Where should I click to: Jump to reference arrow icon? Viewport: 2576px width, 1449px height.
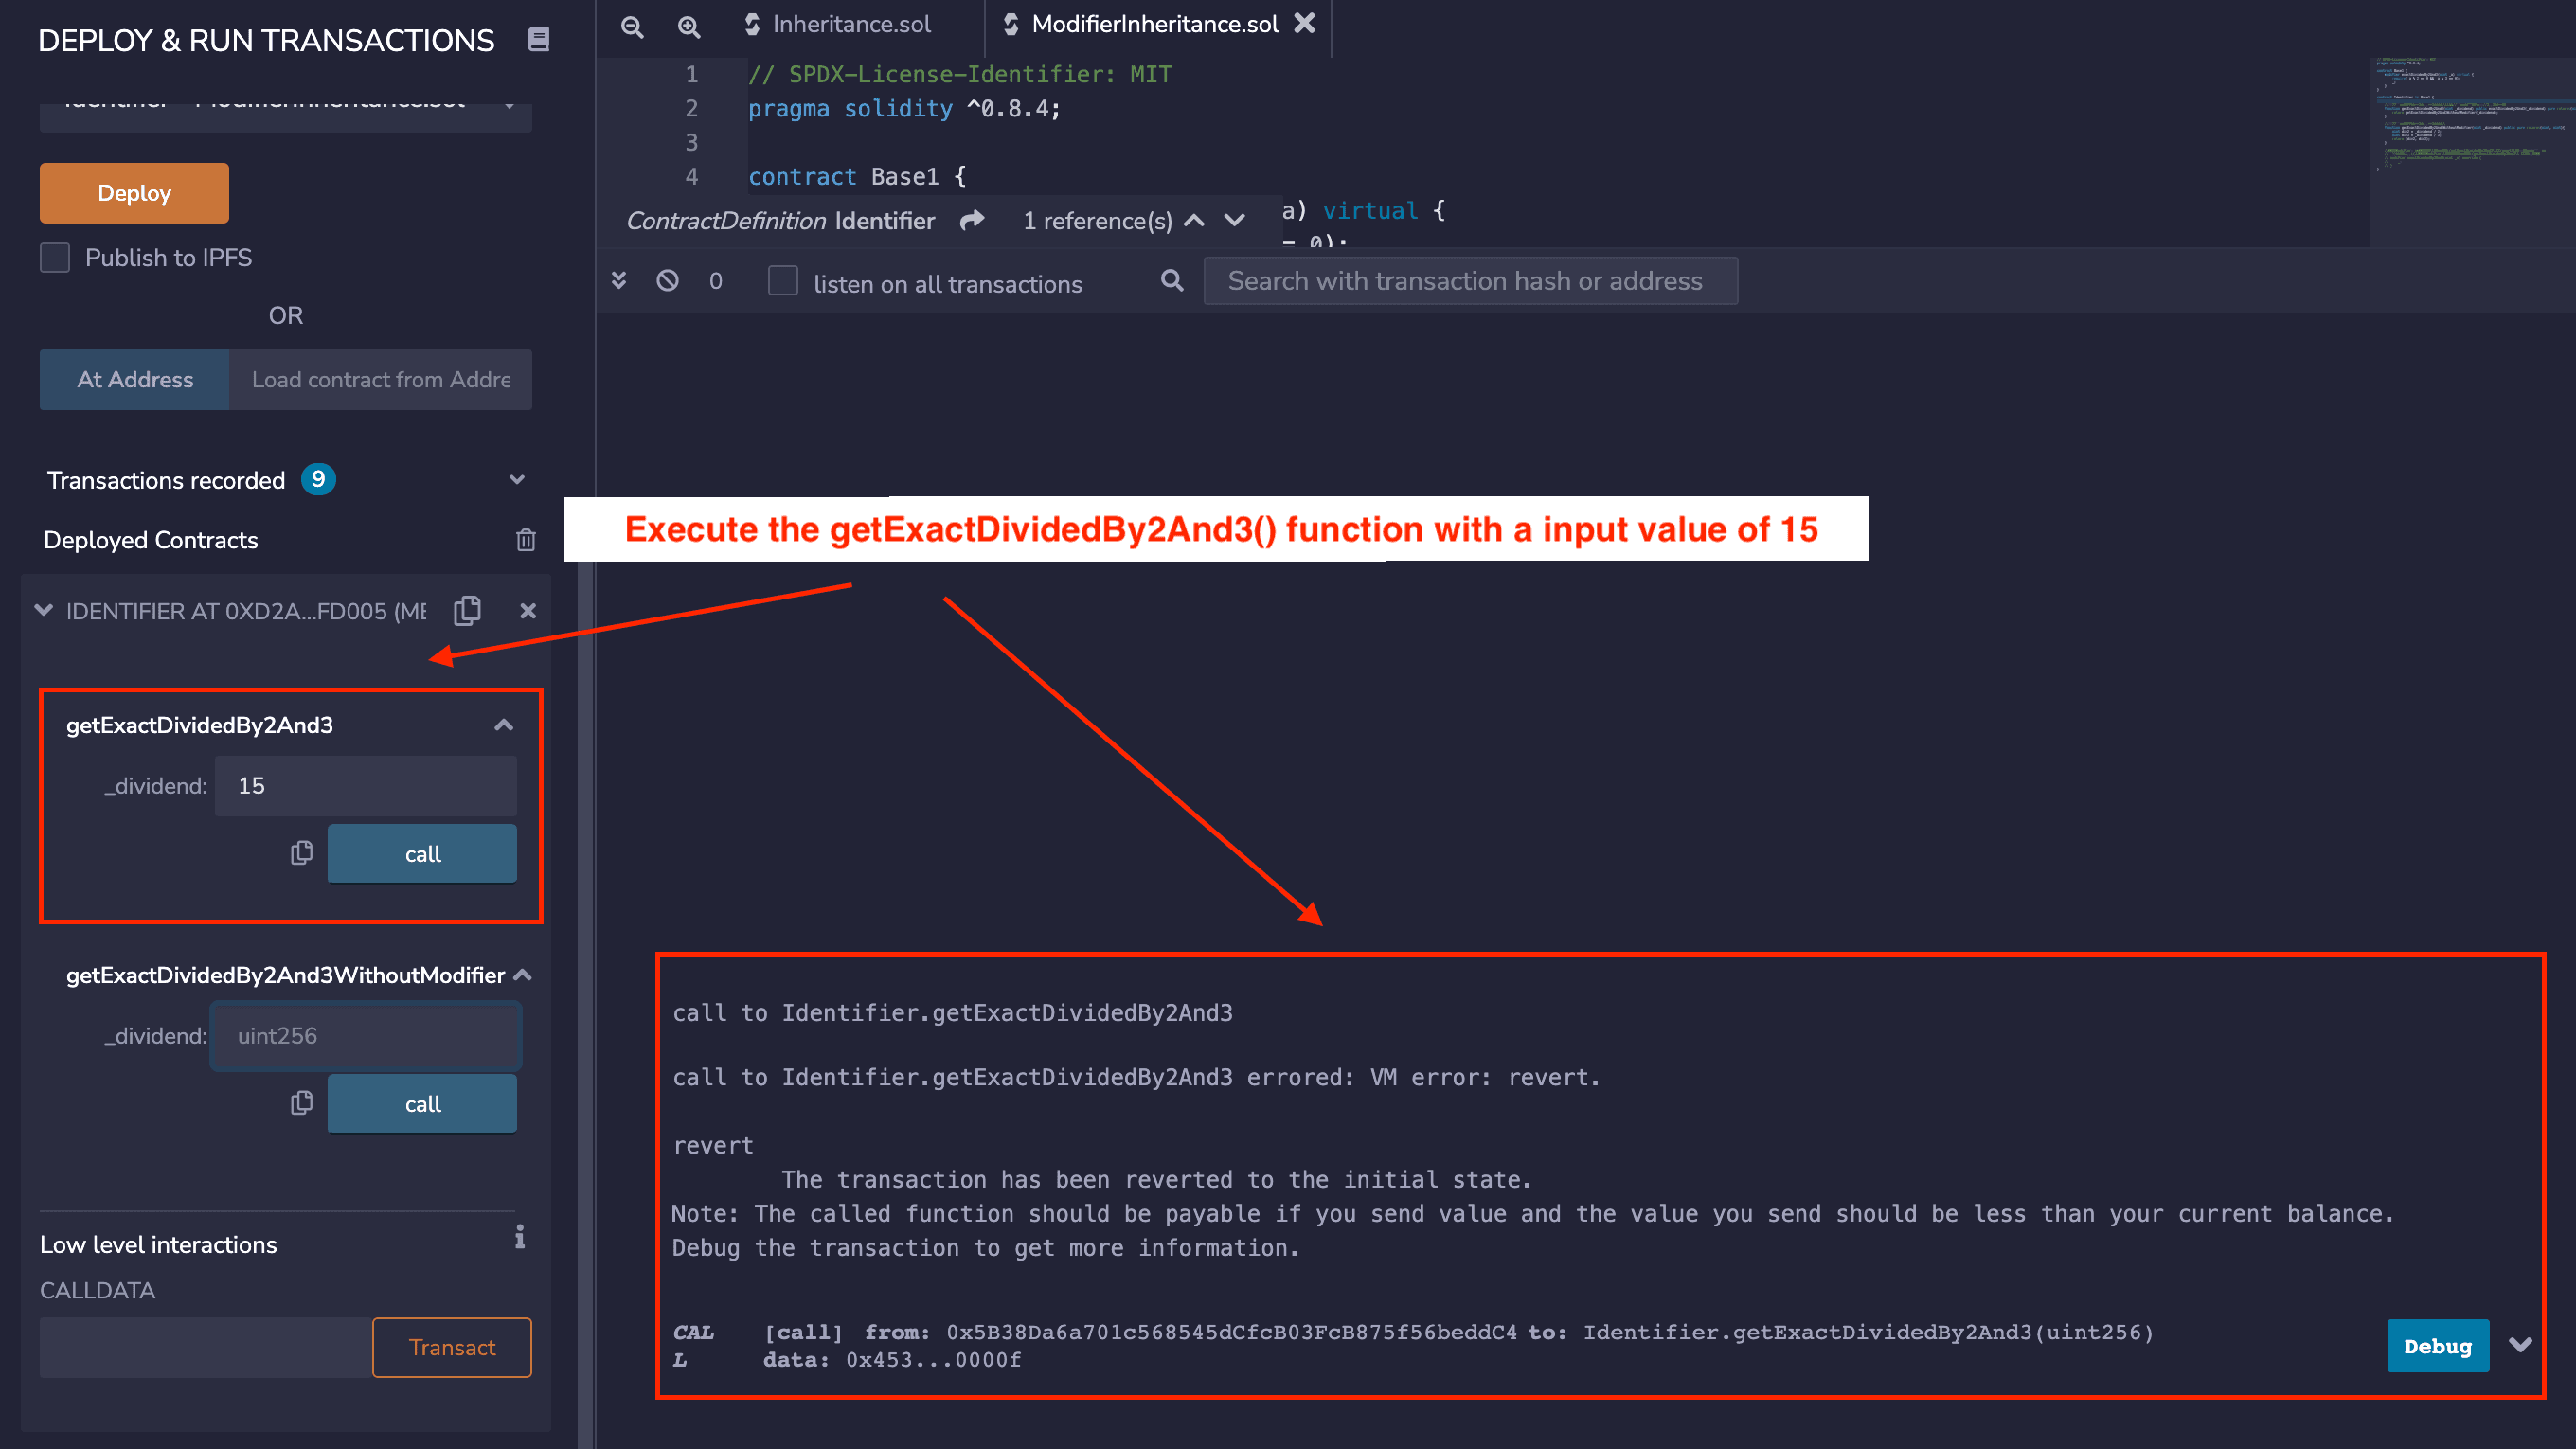[x=972, y=220]
